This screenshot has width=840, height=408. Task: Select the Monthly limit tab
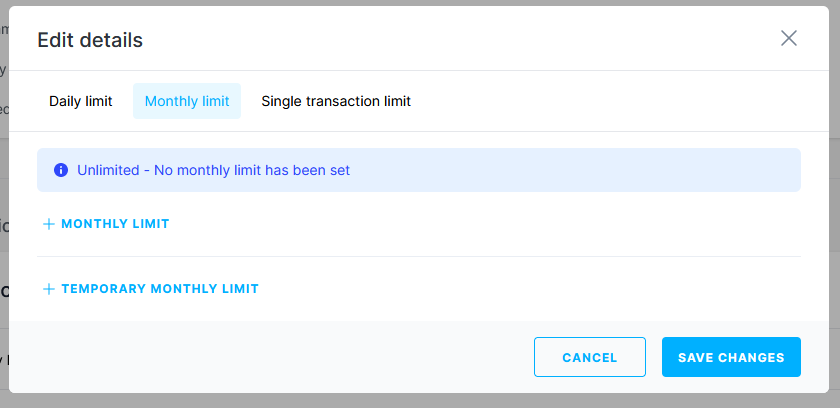(x=187, y=101)
